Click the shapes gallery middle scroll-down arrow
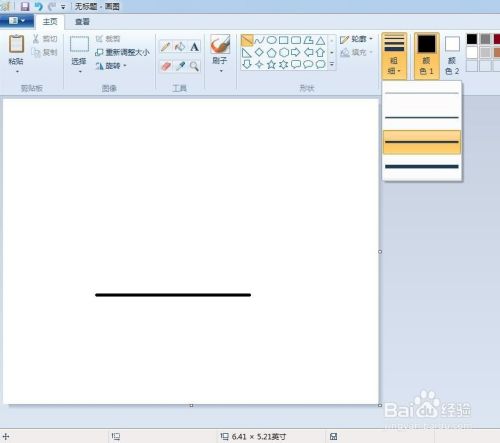Screen dimensions: 500x443 click(x=332, y=53)
